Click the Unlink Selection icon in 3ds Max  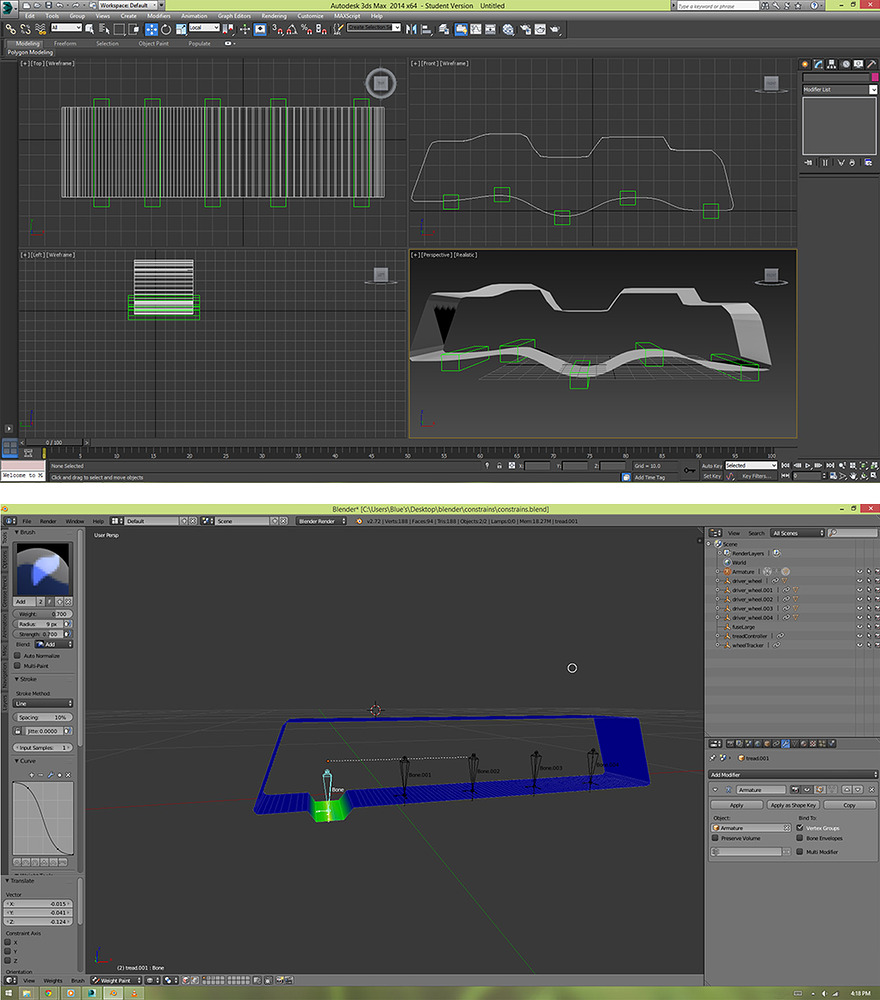(x=26, y=29)
